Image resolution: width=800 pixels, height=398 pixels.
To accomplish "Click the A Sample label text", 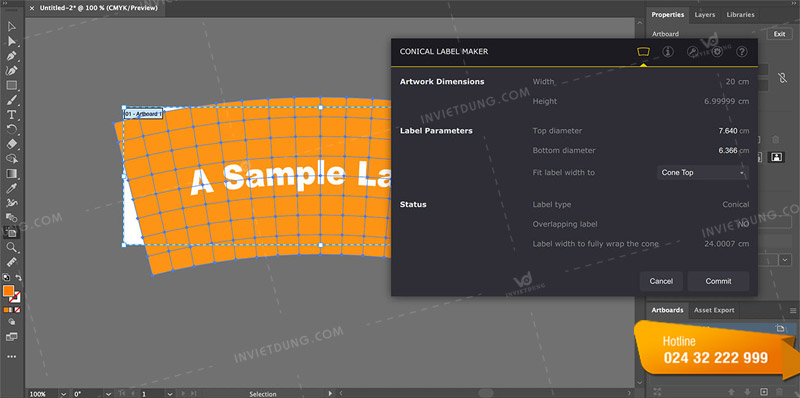I will pyautogui.click(x=291, y=177).
